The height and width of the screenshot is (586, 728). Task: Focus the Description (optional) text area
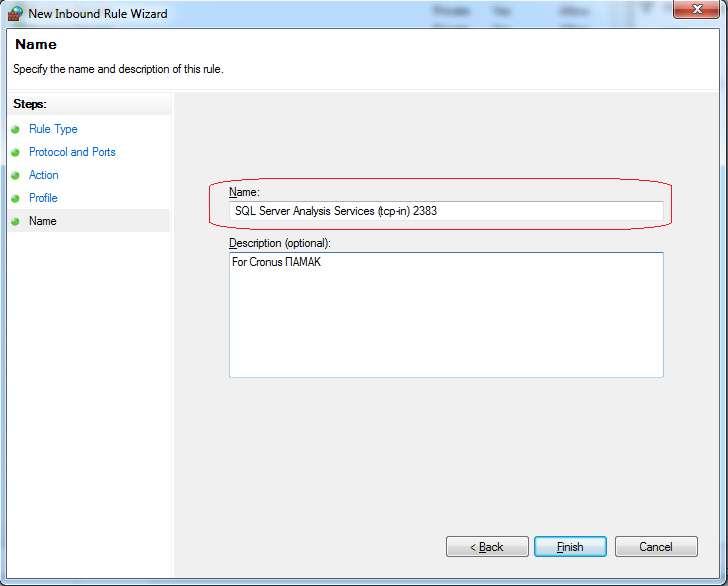(446, 315)
